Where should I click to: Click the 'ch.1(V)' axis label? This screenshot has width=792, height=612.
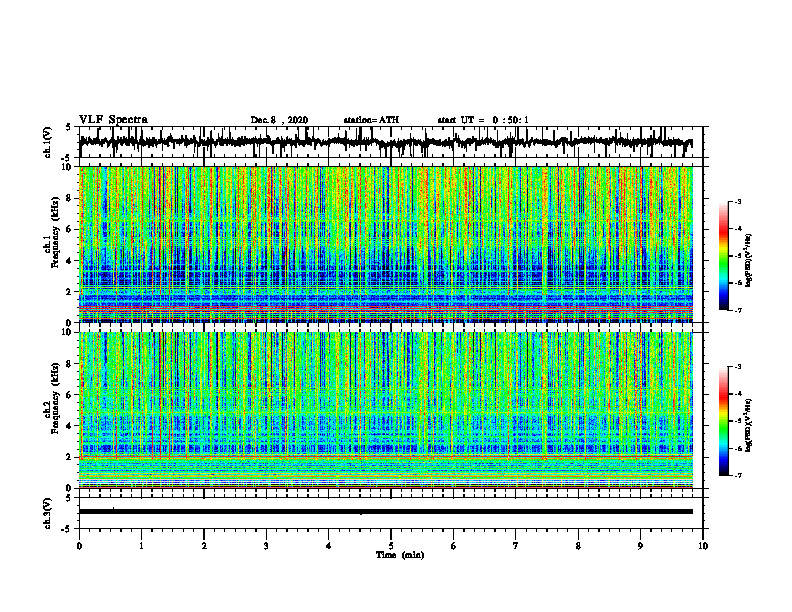pyautogui.click(x=48, y=142)
